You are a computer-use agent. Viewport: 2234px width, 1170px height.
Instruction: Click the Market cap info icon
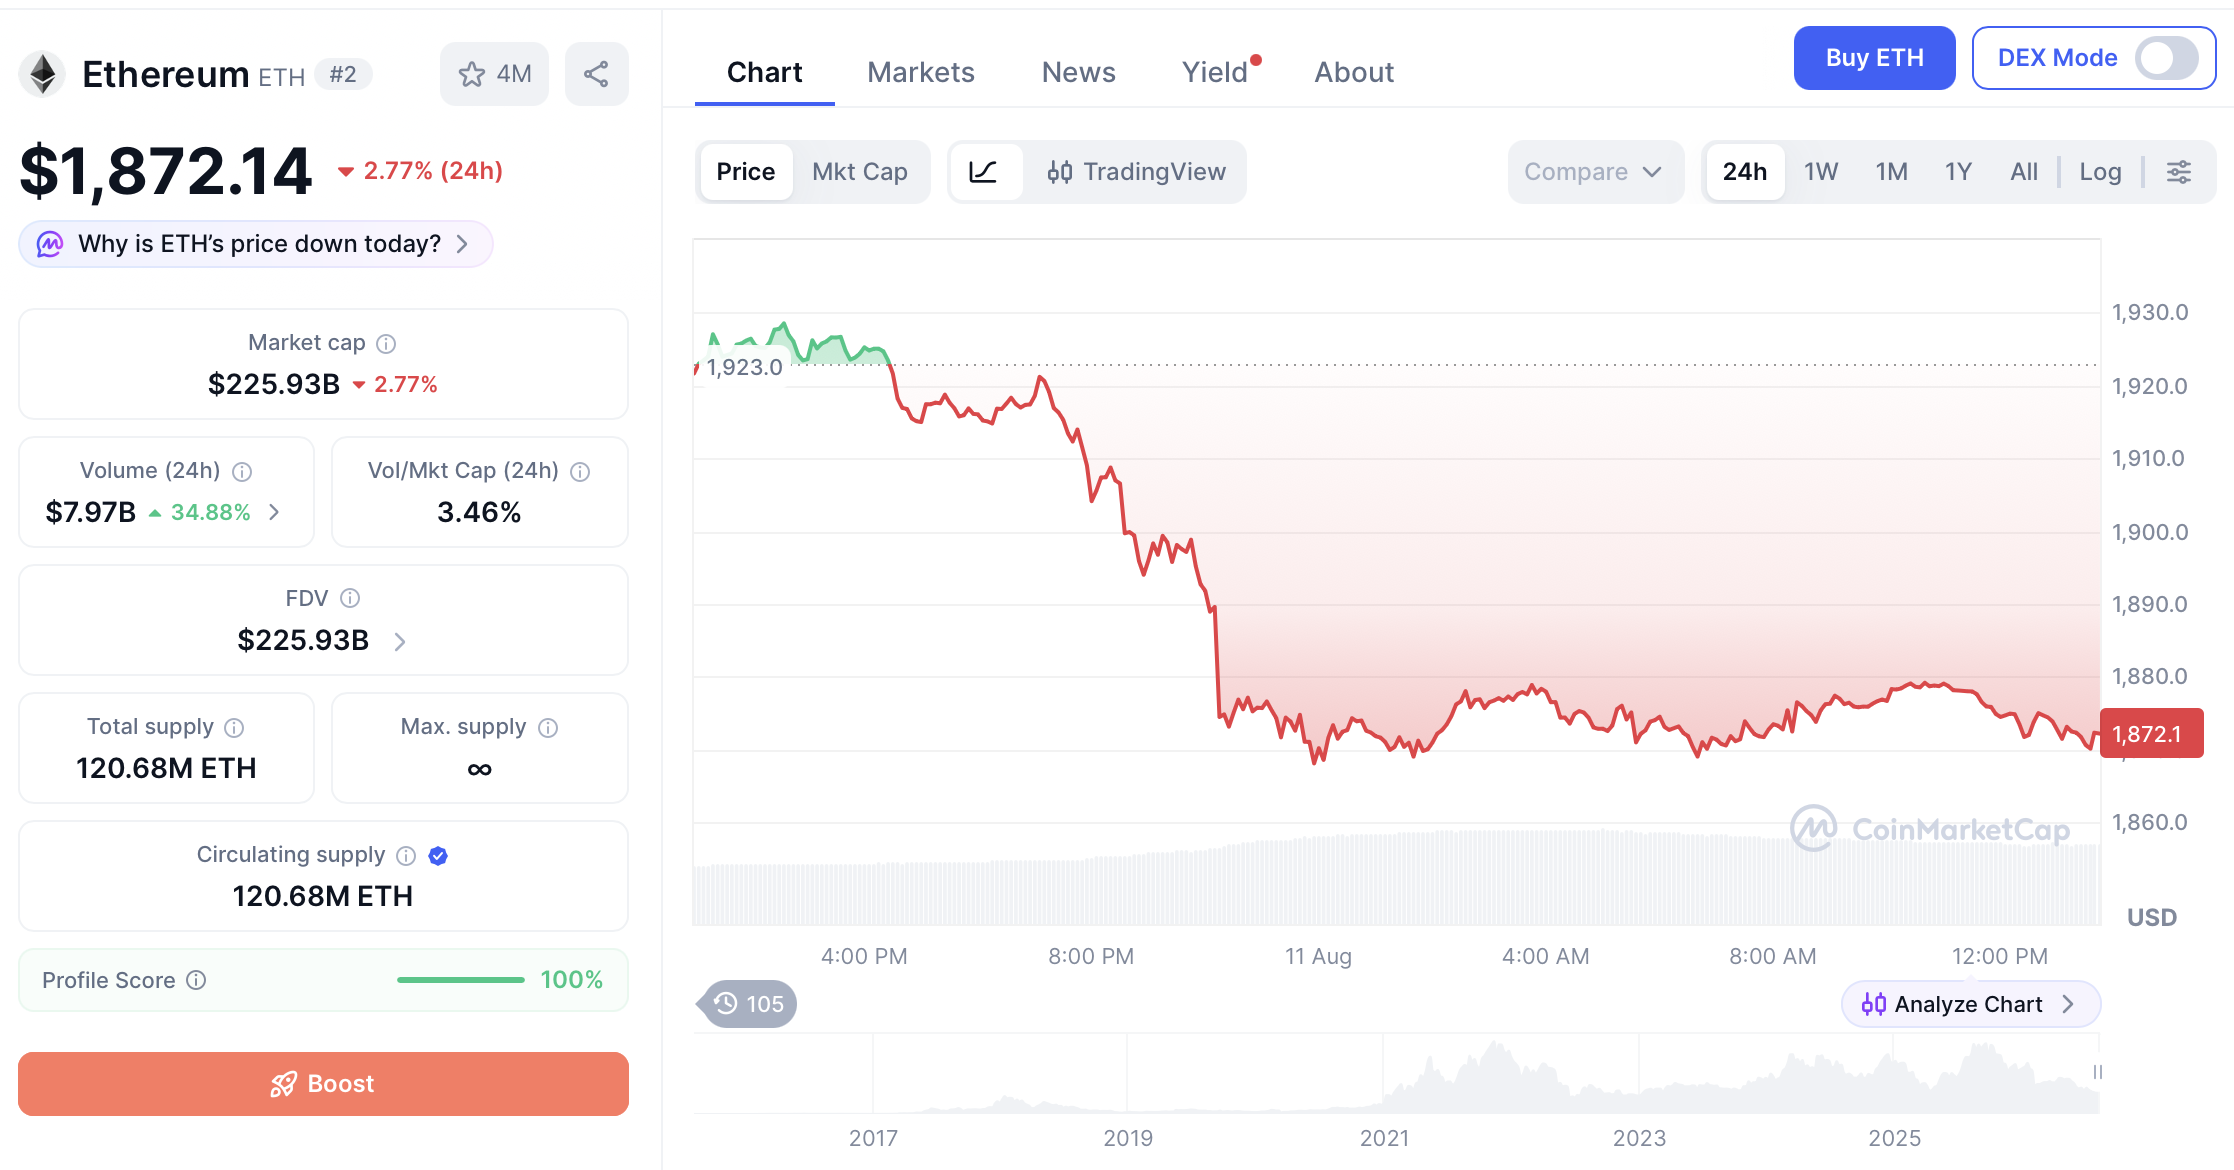[x=386, y=344]
